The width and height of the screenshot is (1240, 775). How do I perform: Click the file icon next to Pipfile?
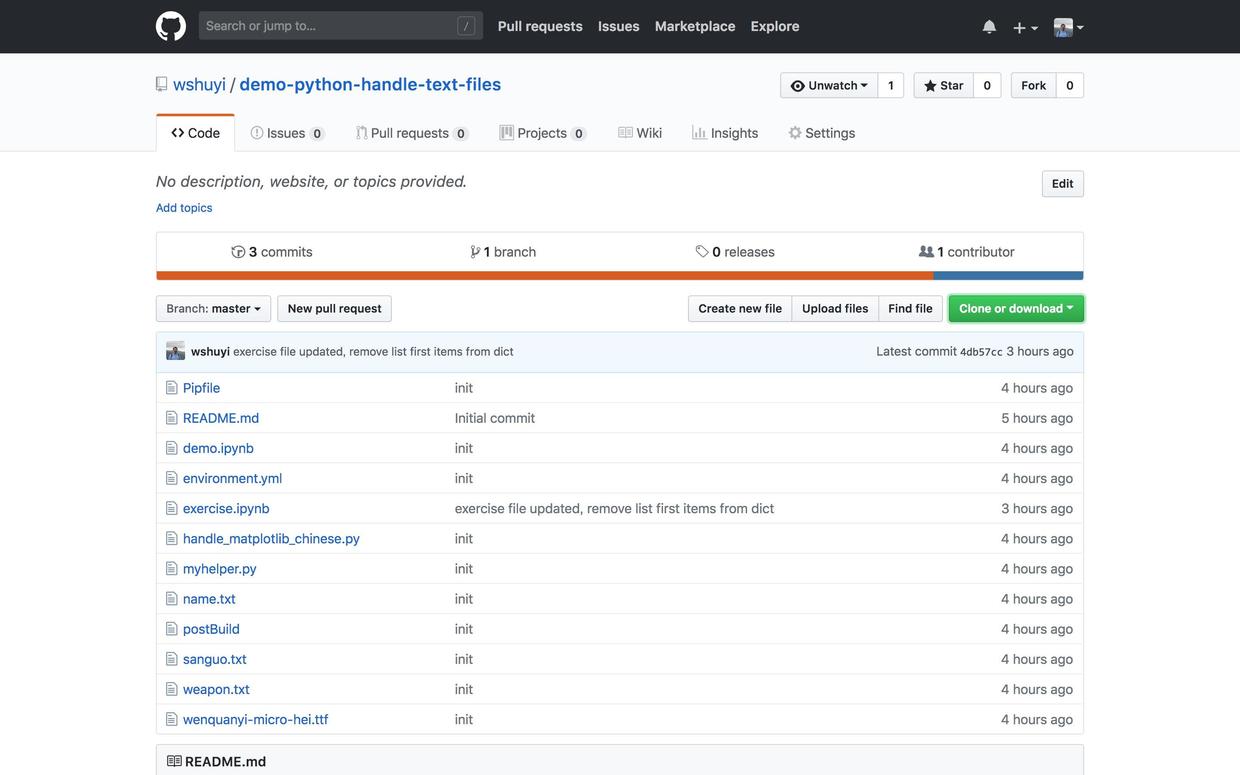[171, 388]
